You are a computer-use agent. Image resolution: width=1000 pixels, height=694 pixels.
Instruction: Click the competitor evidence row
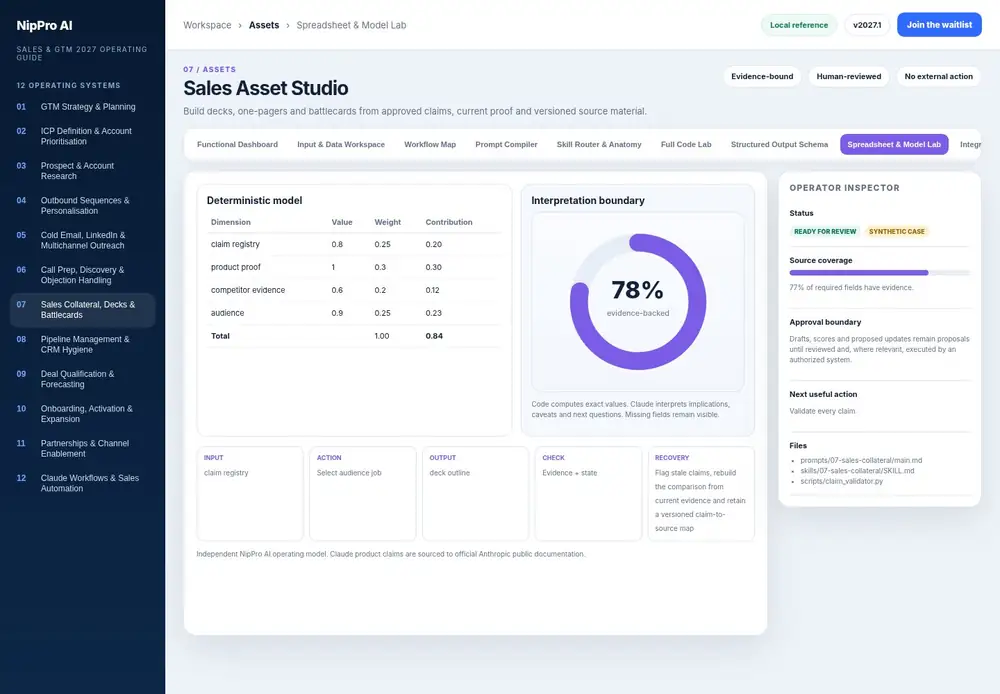354,290
